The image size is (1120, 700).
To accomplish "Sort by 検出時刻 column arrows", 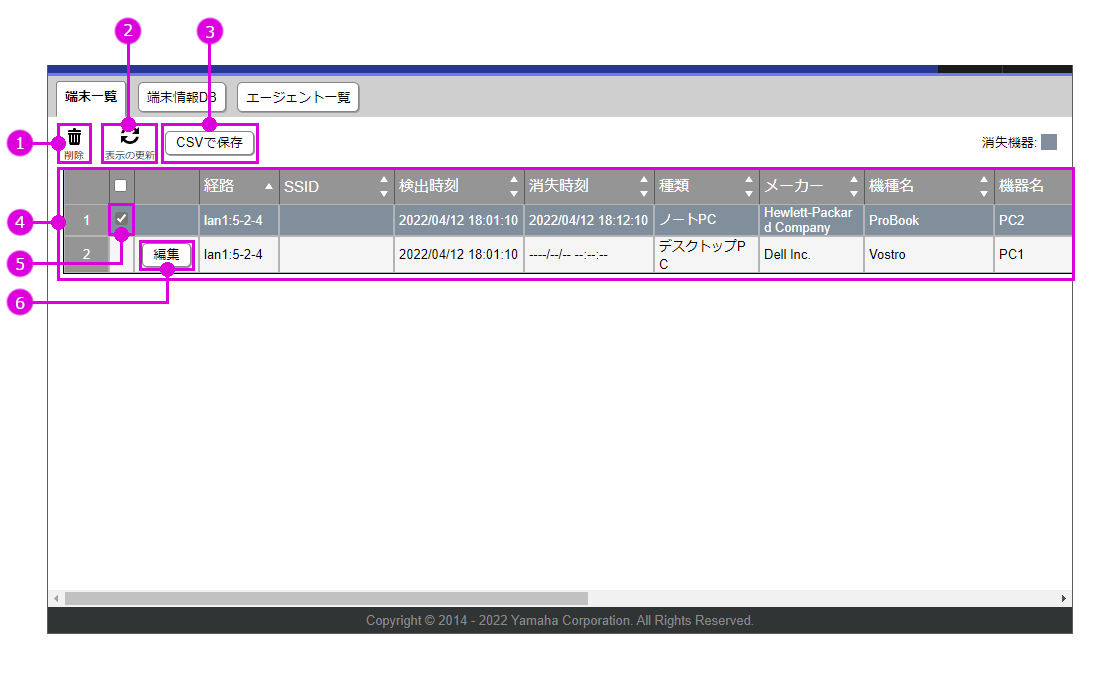I will point(514,187).
